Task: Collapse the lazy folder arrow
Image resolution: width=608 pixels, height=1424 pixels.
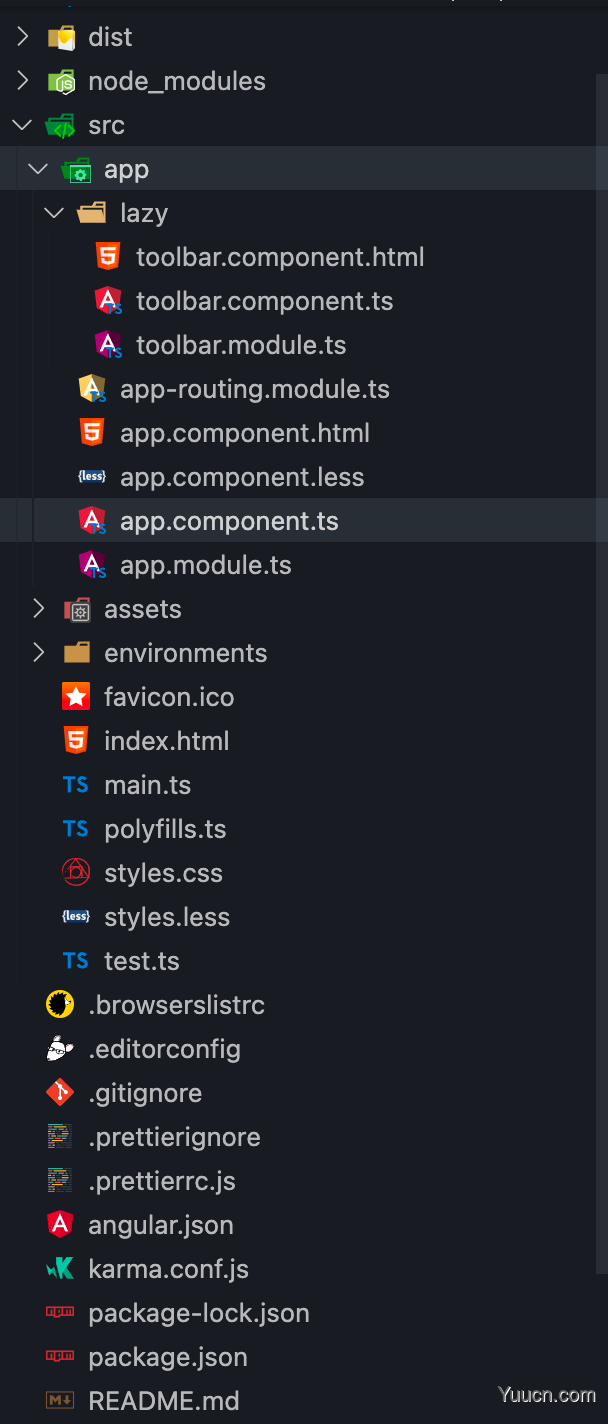Action: click(54, 213)
